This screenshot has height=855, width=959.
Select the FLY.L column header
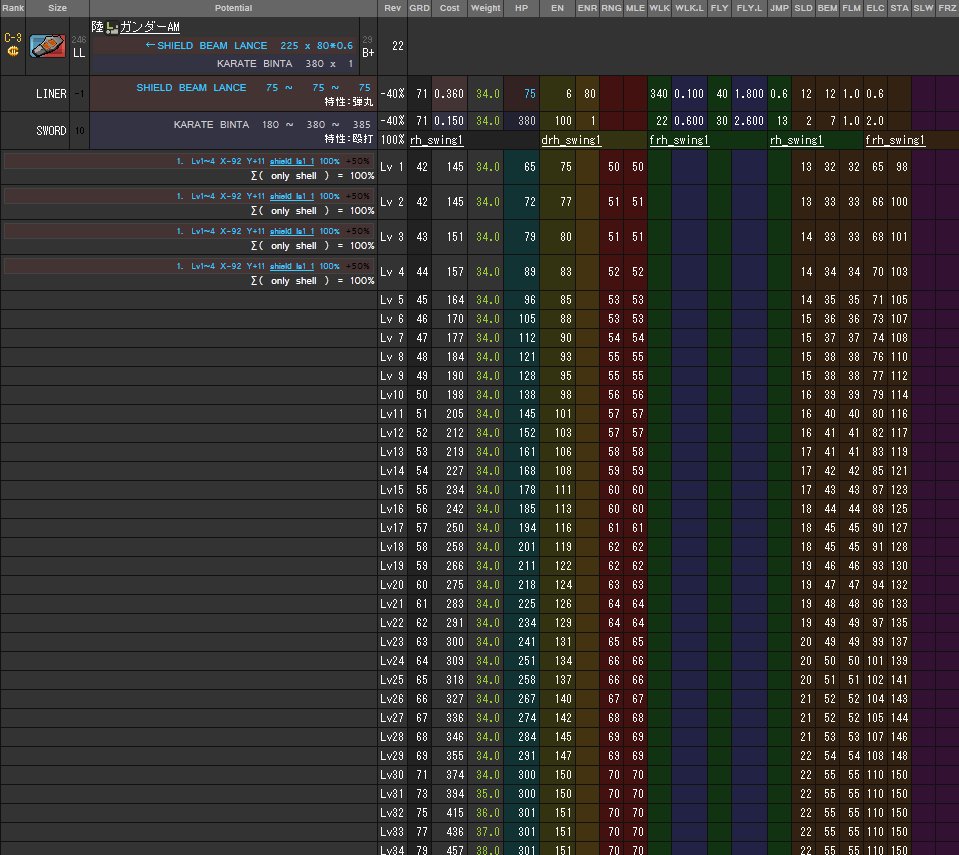pyautogui.click(x=749, y=8)
